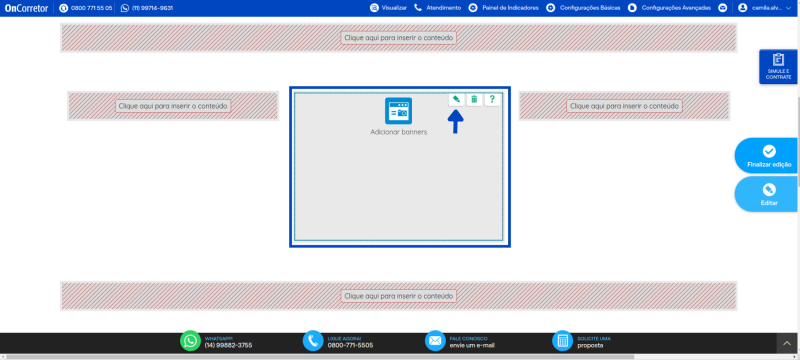800x360 pixels.
Task: Expand the camila.alv... user account dropdown
Action: click(764, 8)
